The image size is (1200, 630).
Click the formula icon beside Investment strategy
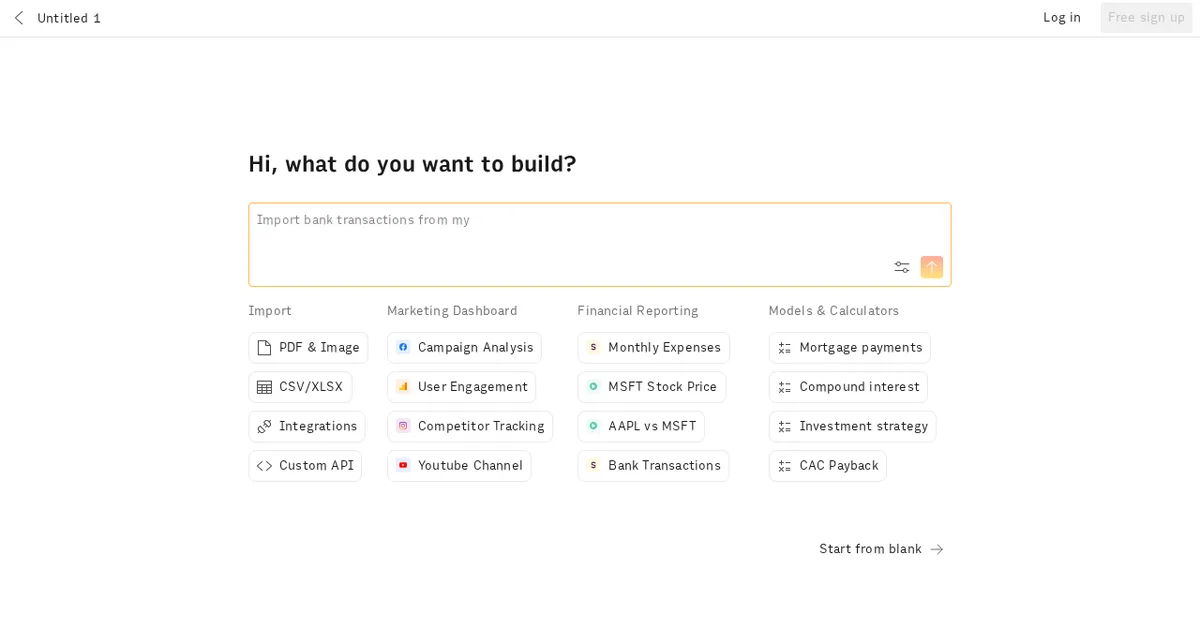(x=785, y=426)
